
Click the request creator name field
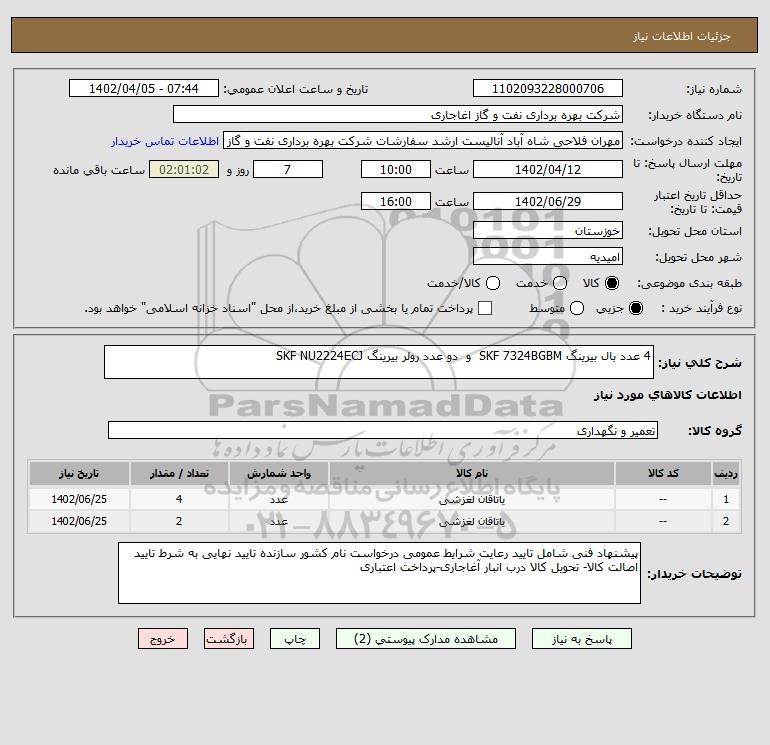click(423, 140)
